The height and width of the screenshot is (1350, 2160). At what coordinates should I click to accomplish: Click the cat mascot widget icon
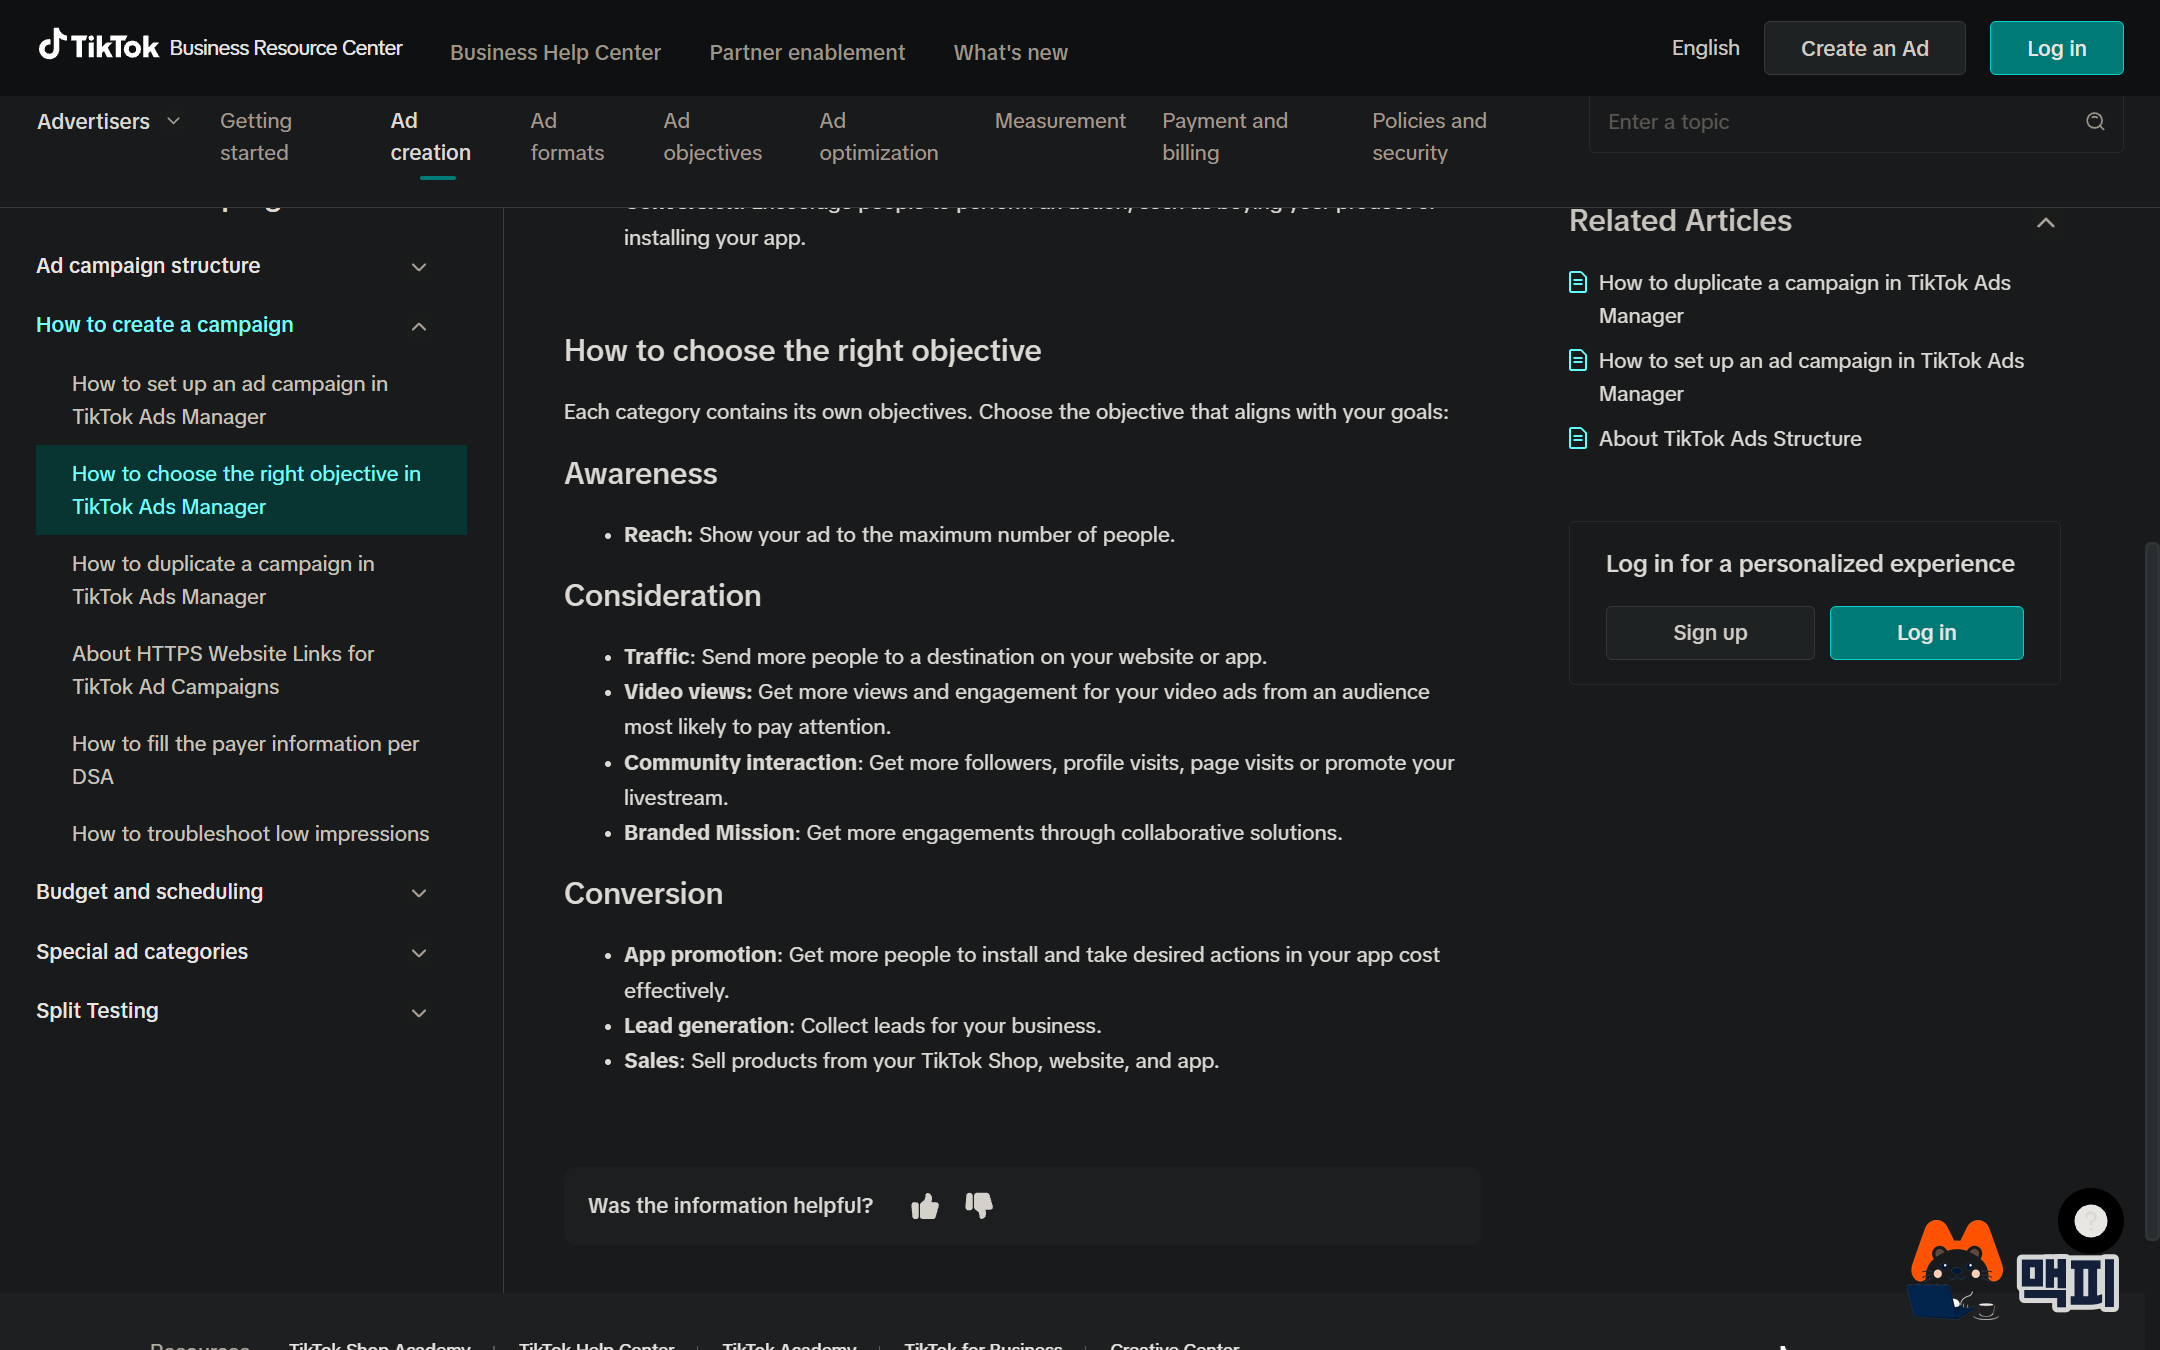coord(1955,1270)
